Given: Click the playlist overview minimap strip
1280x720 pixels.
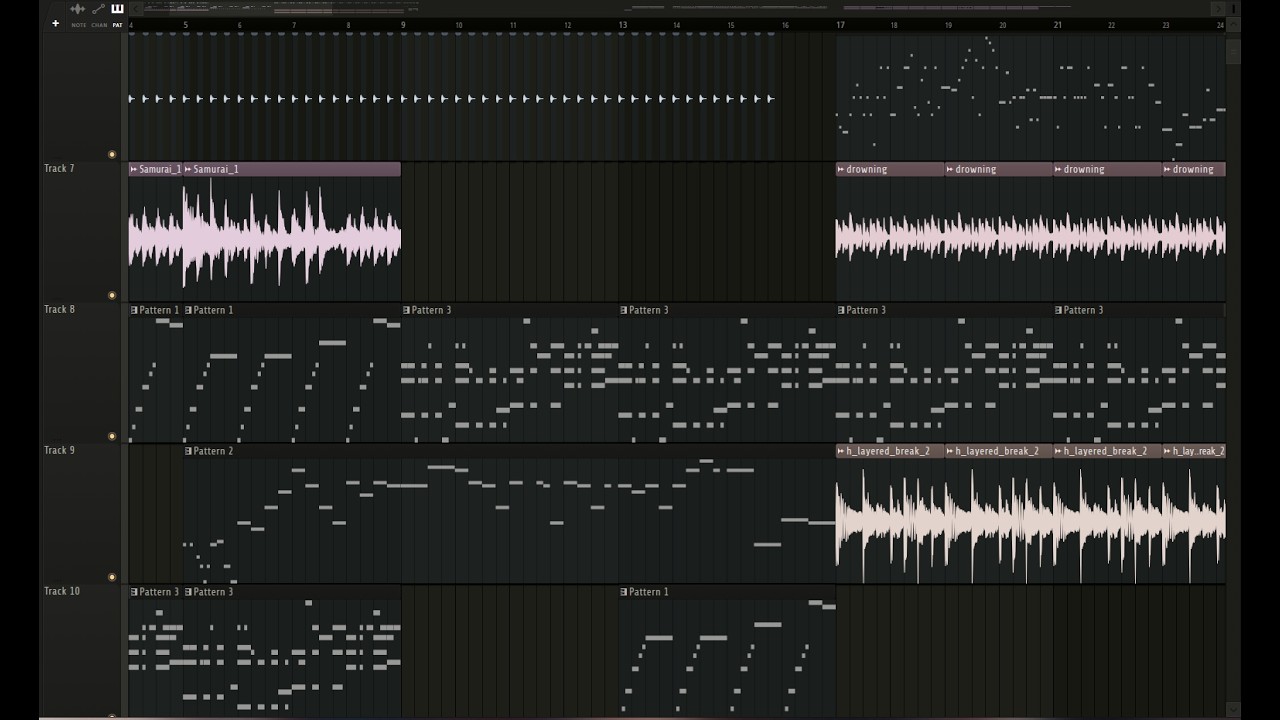Looking at the screenshot, I should [675, 9].
